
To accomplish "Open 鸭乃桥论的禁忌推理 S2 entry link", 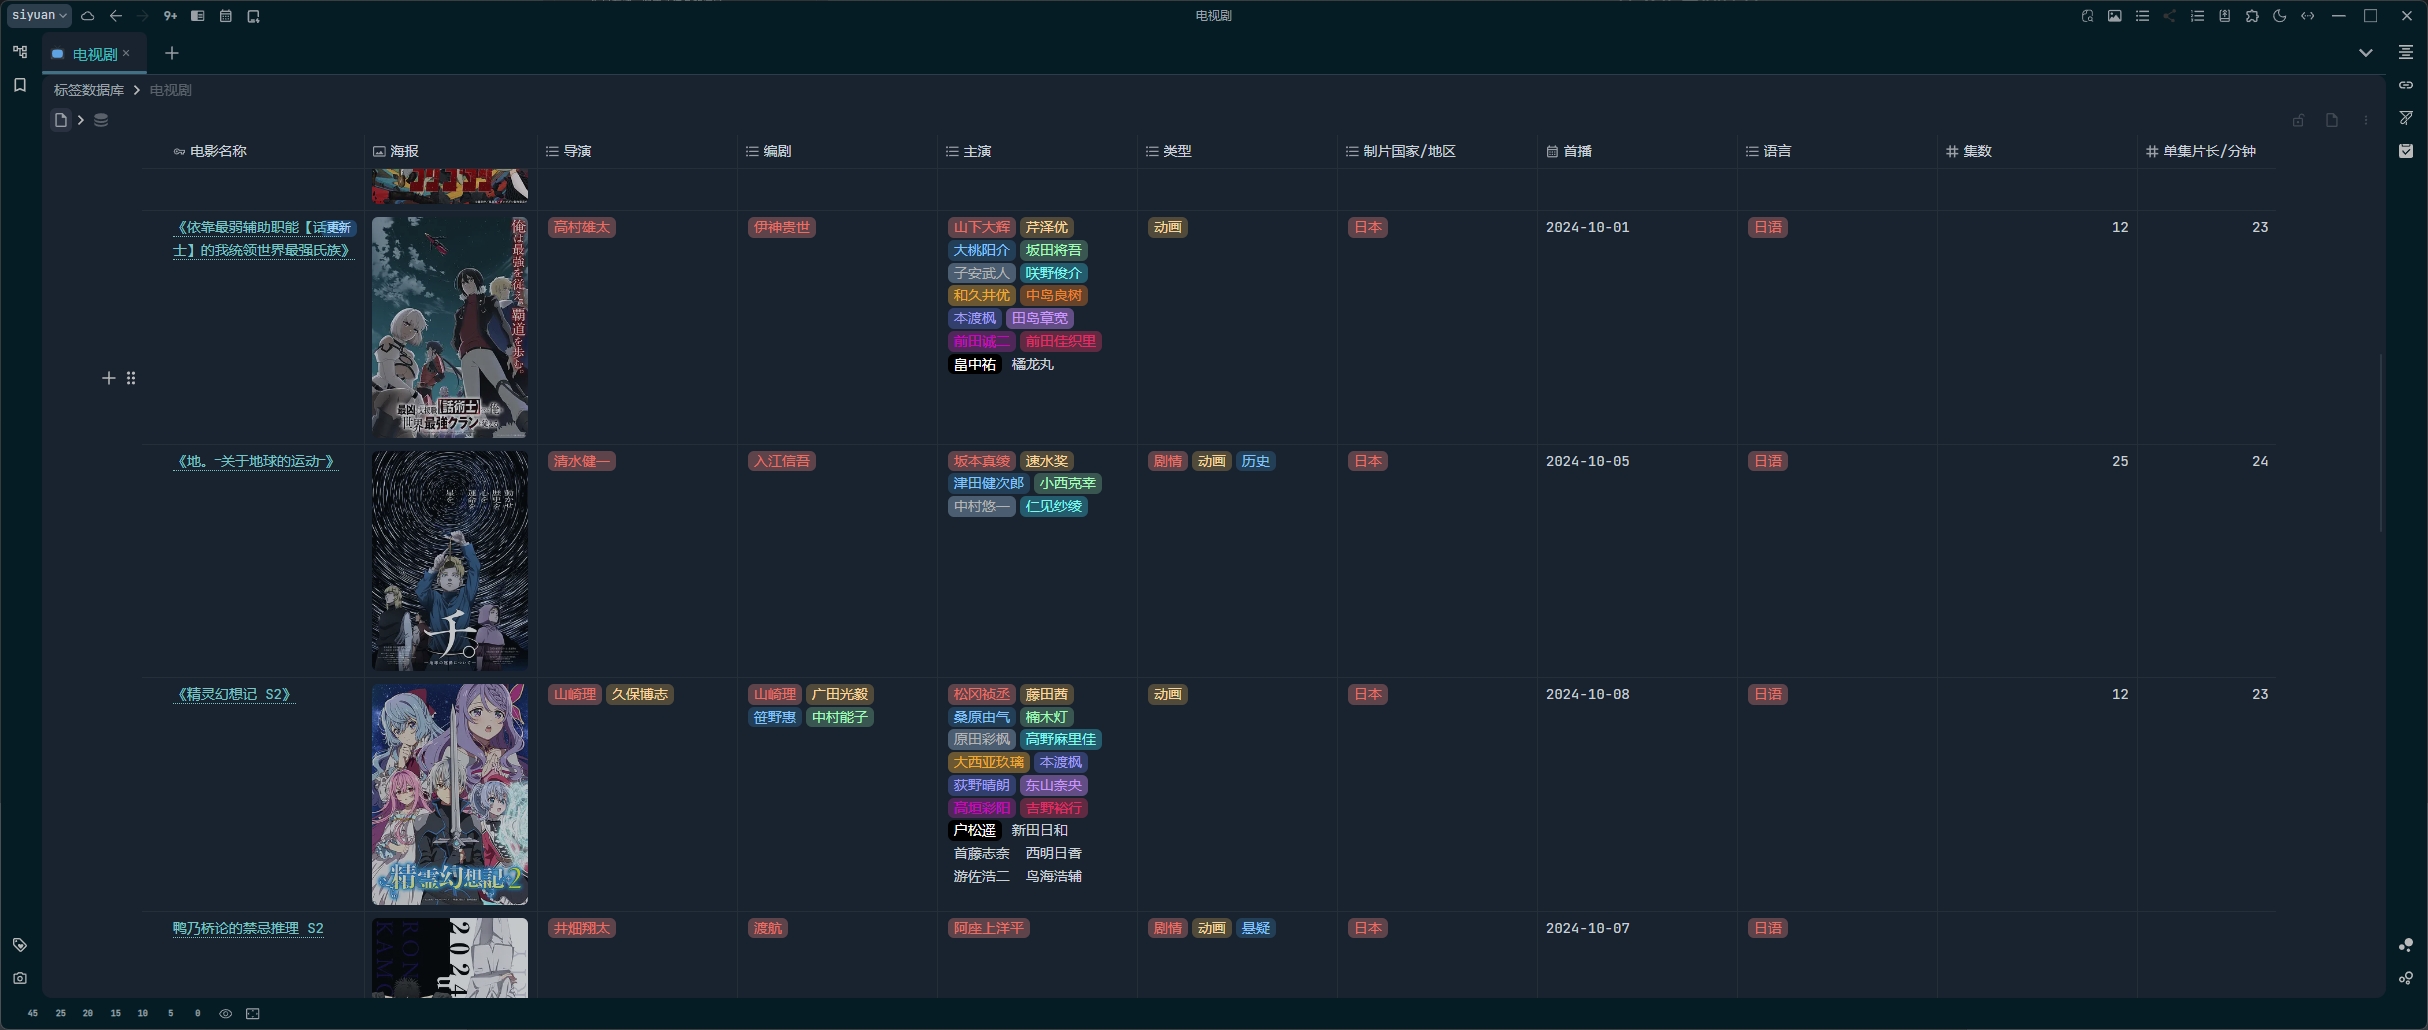I will (x=248, y=928).
